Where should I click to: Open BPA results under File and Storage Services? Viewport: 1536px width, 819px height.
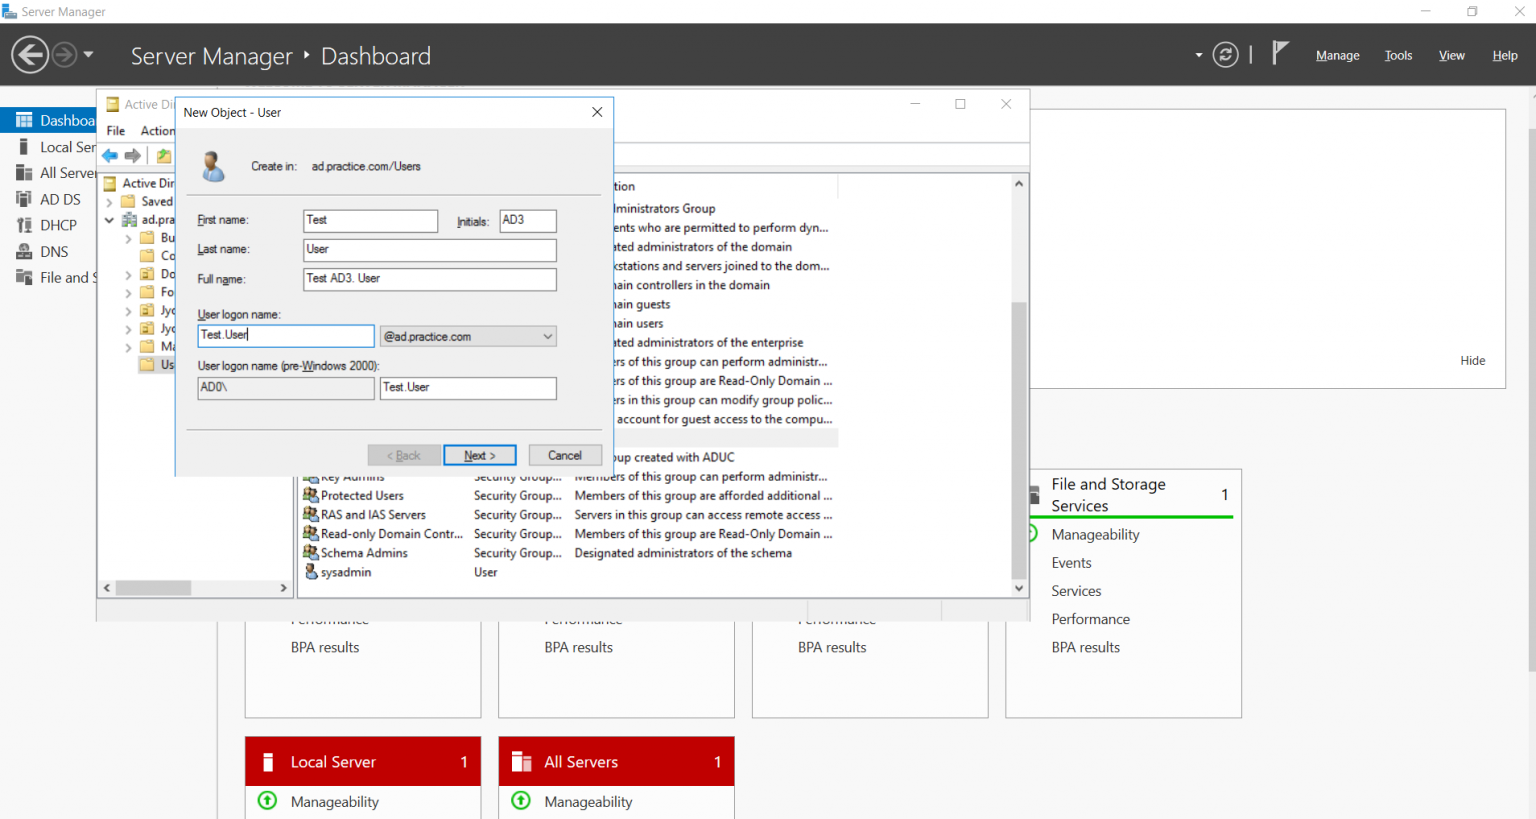(x=1085, y=647)
